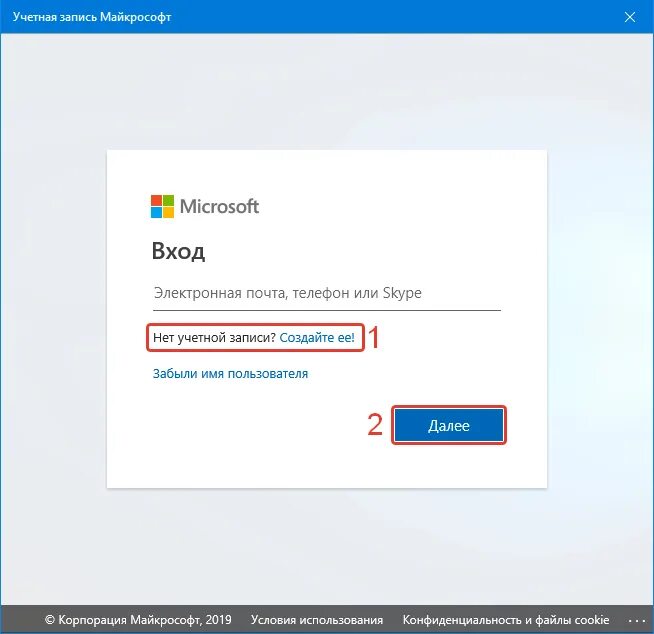The height and width of the screenshot is (634, 654).
Task: Click the Microsoft logo
Action: pyautogui.click(x=205, y=206)
